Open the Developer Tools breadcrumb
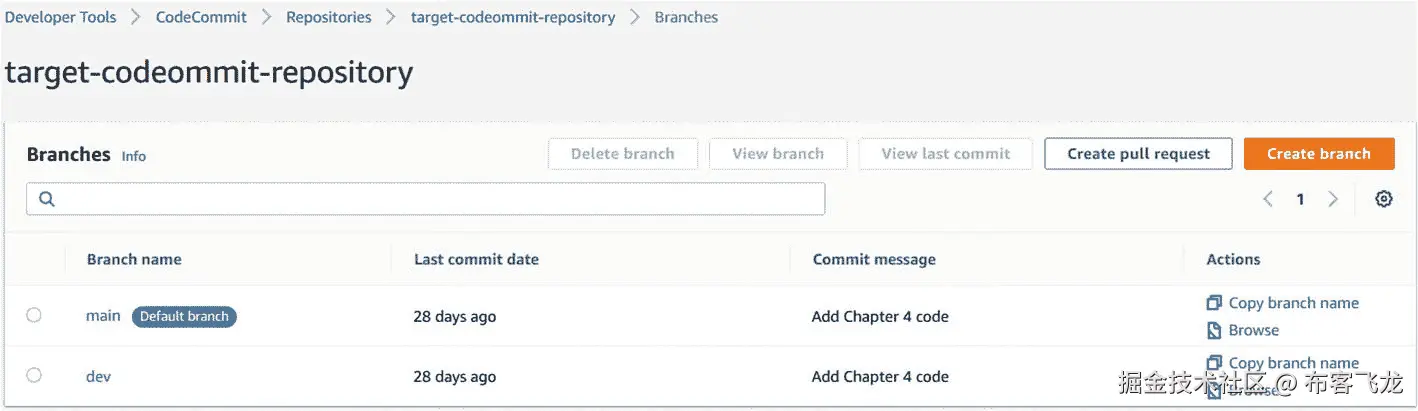The height and width of the screenshot is (411, 1418). coord(61,17)
